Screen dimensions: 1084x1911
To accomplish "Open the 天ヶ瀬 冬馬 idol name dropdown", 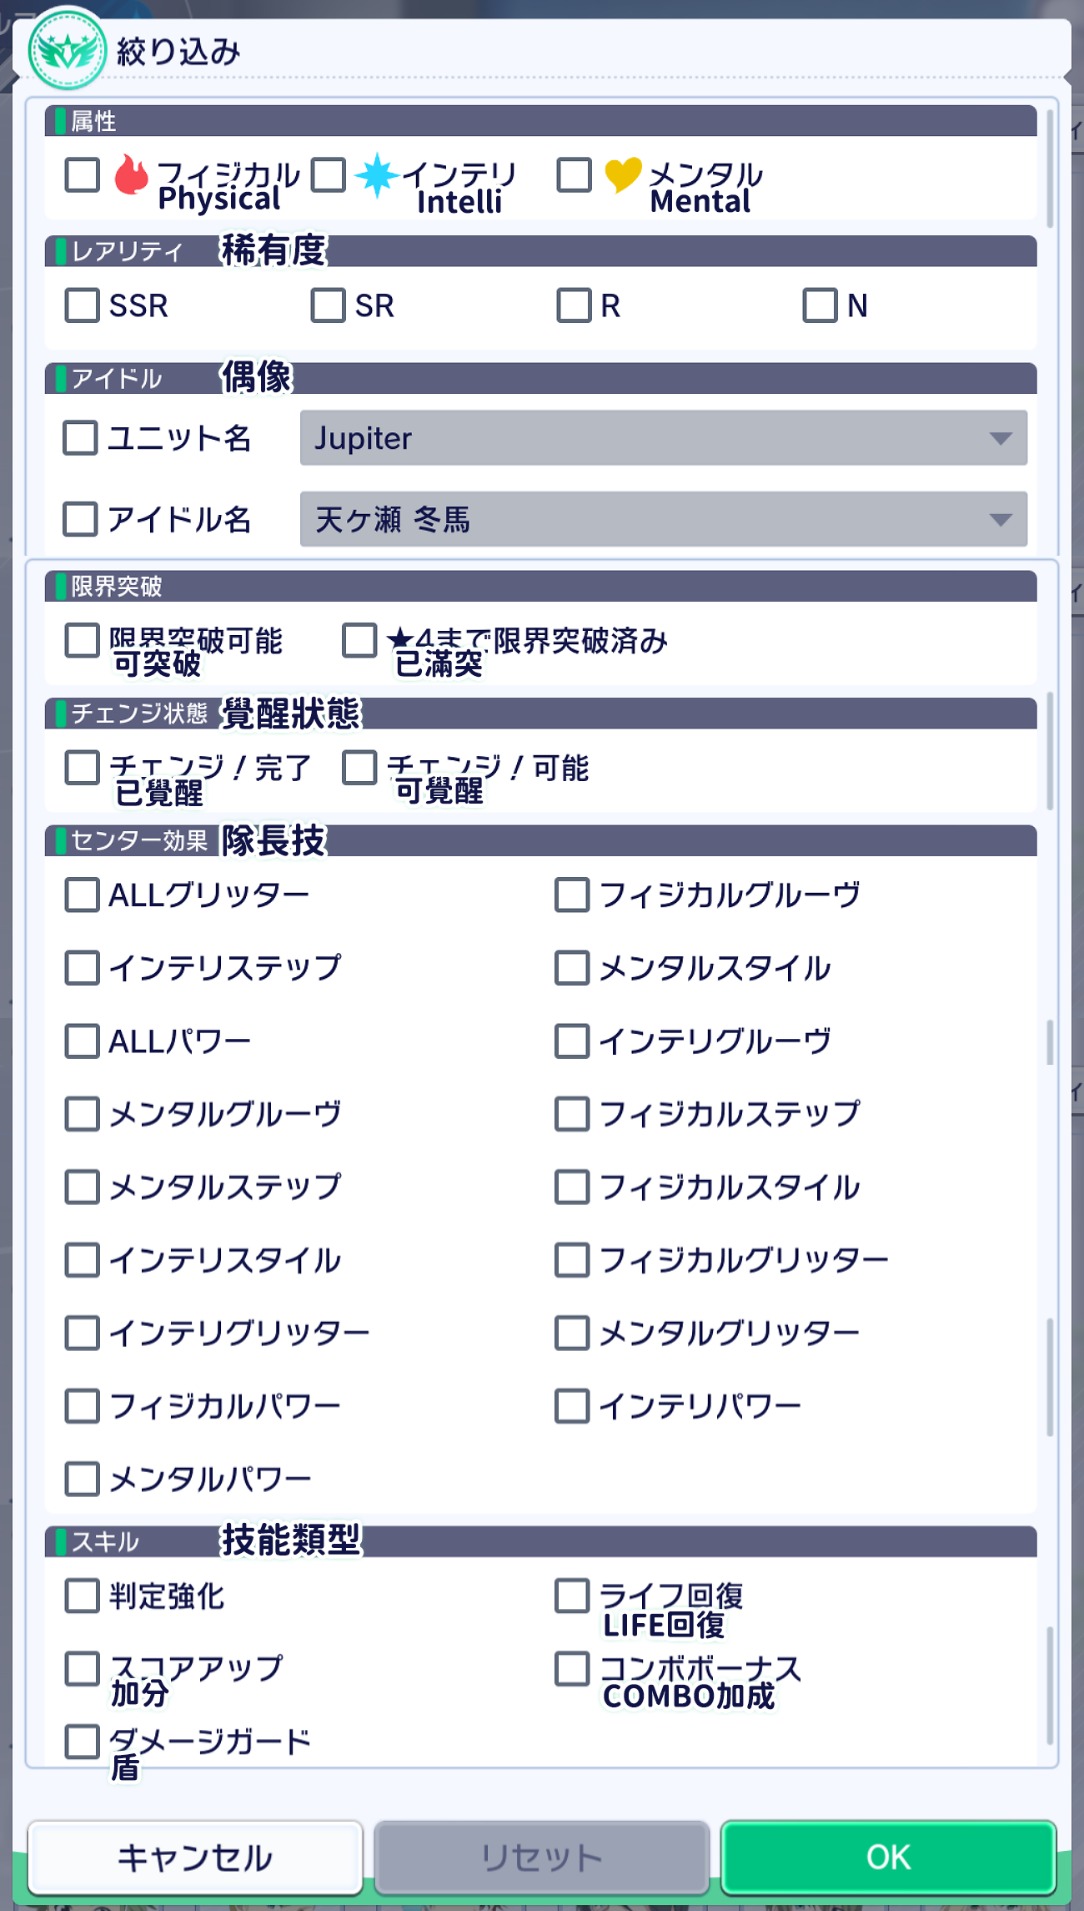I will pyautogui.click(x=663, y=519).
